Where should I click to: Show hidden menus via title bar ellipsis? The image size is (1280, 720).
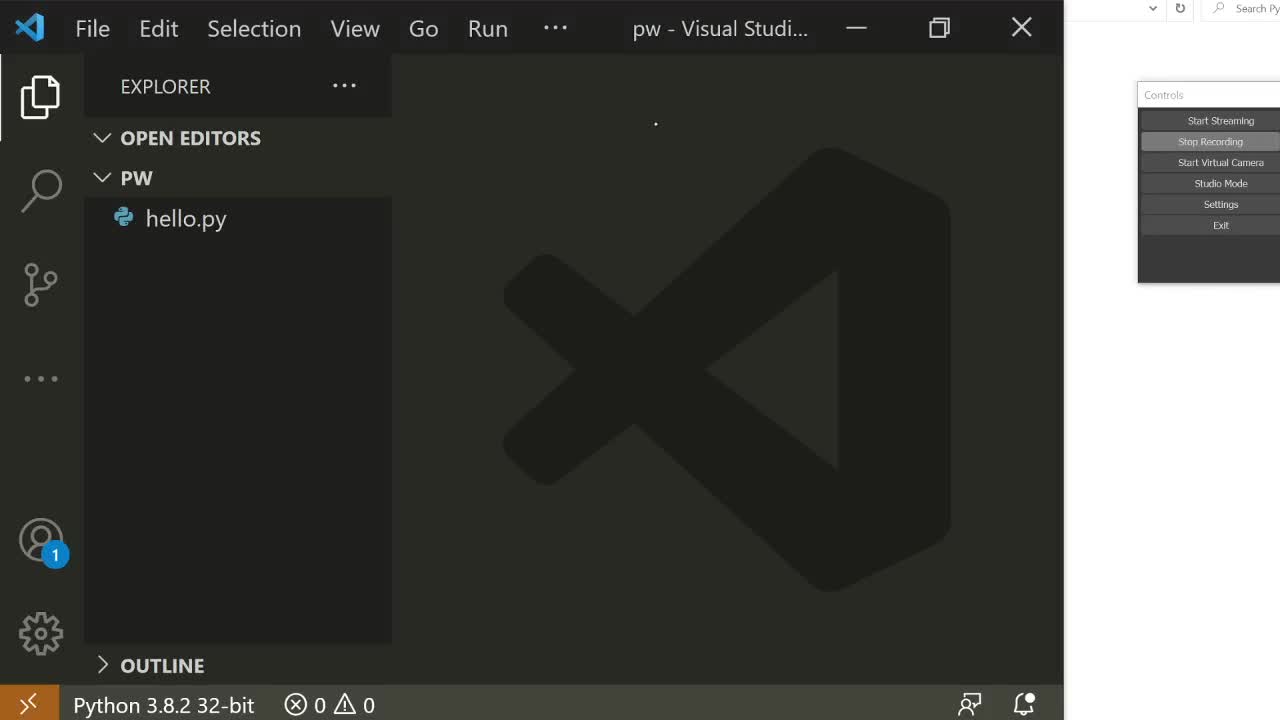[x=555, y=28]
